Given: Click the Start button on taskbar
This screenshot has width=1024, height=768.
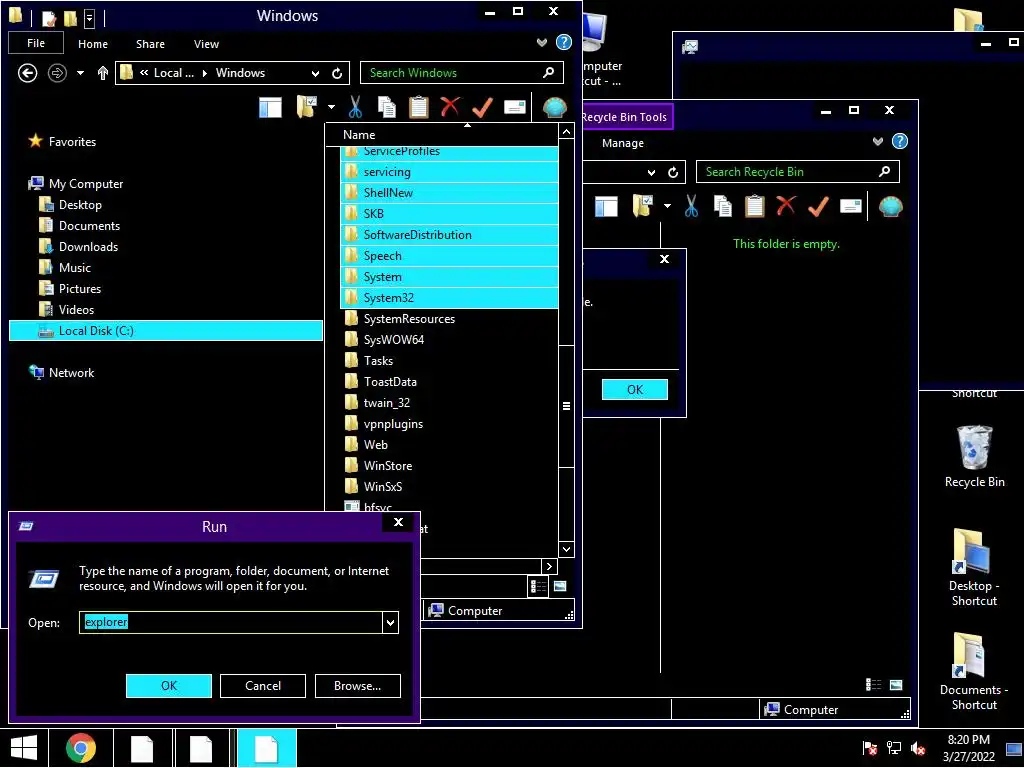Looking at the screenshot, I should pos(24,748).
